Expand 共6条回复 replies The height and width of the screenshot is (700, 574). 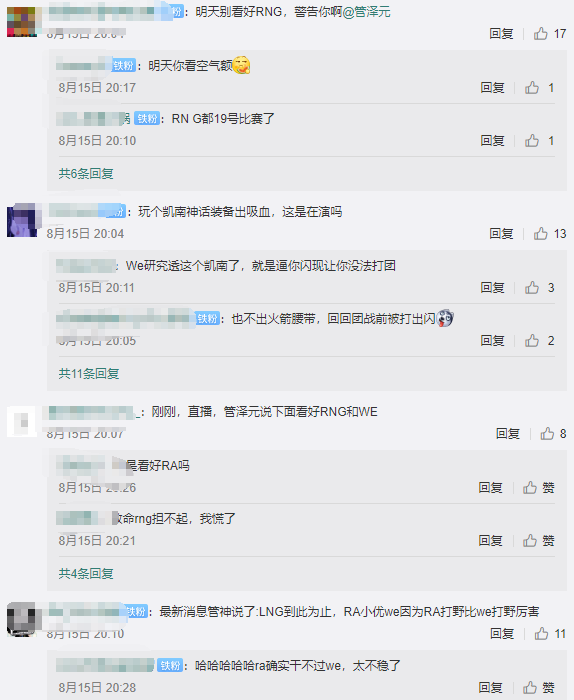pyautogui.click(x=86, y=173)
